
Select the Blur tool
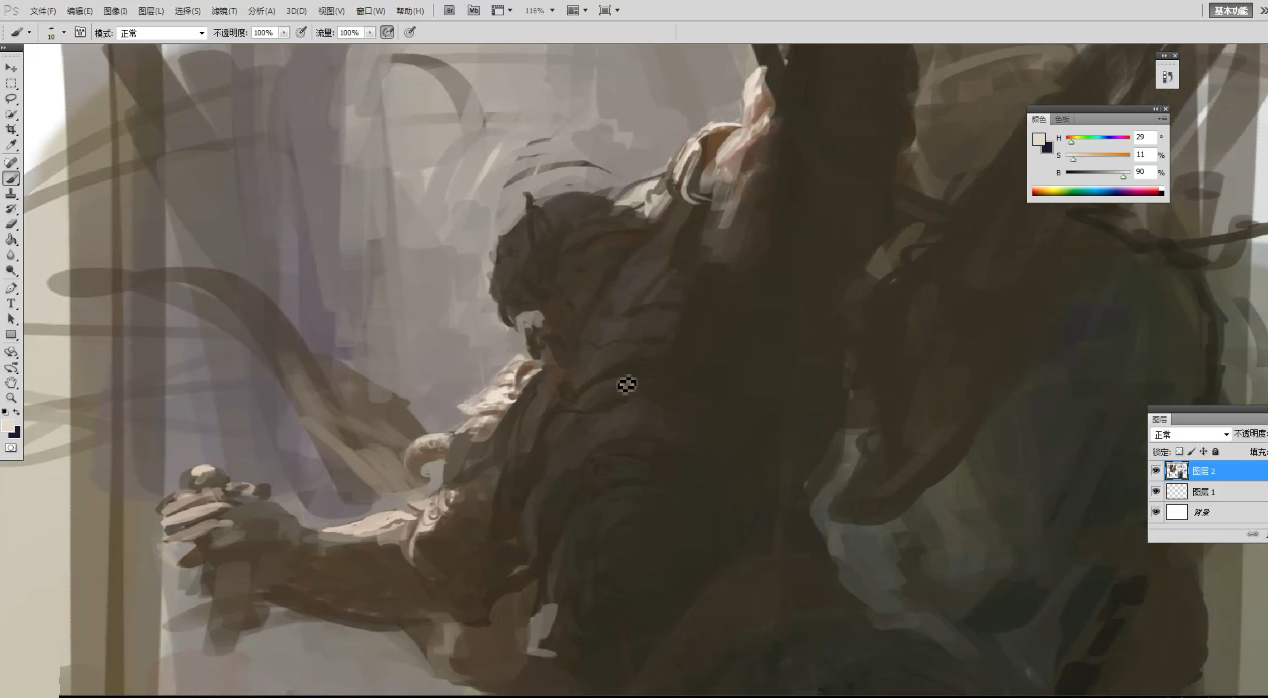pyautogui.click(x=12, y=255)
